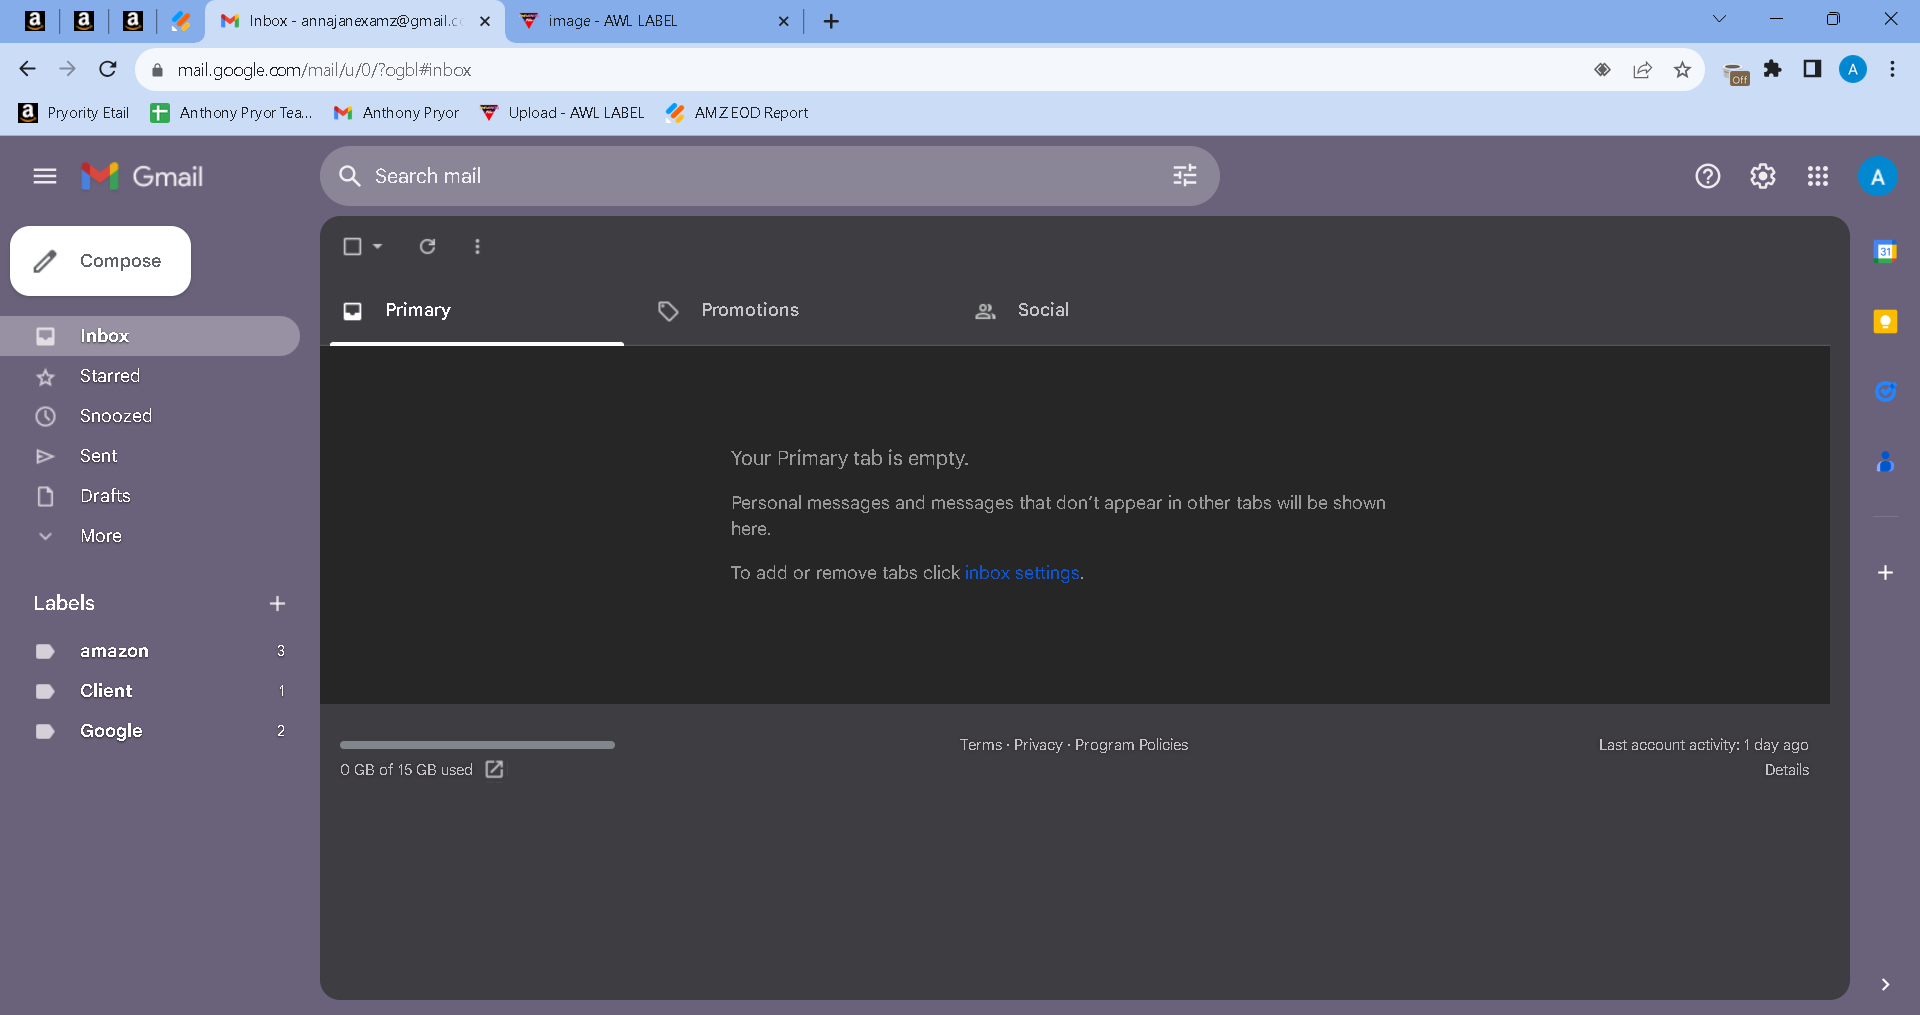Open the amazon label

tap(150, 651)
